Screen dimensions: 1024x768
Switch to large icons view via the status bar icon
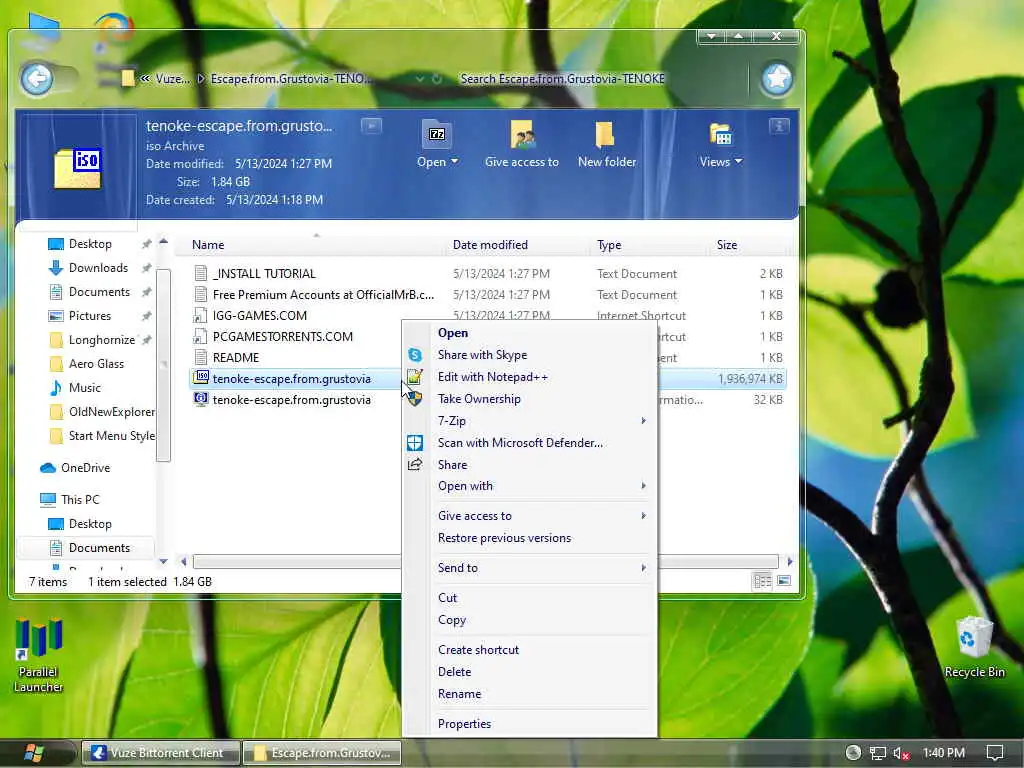(784, 581)
